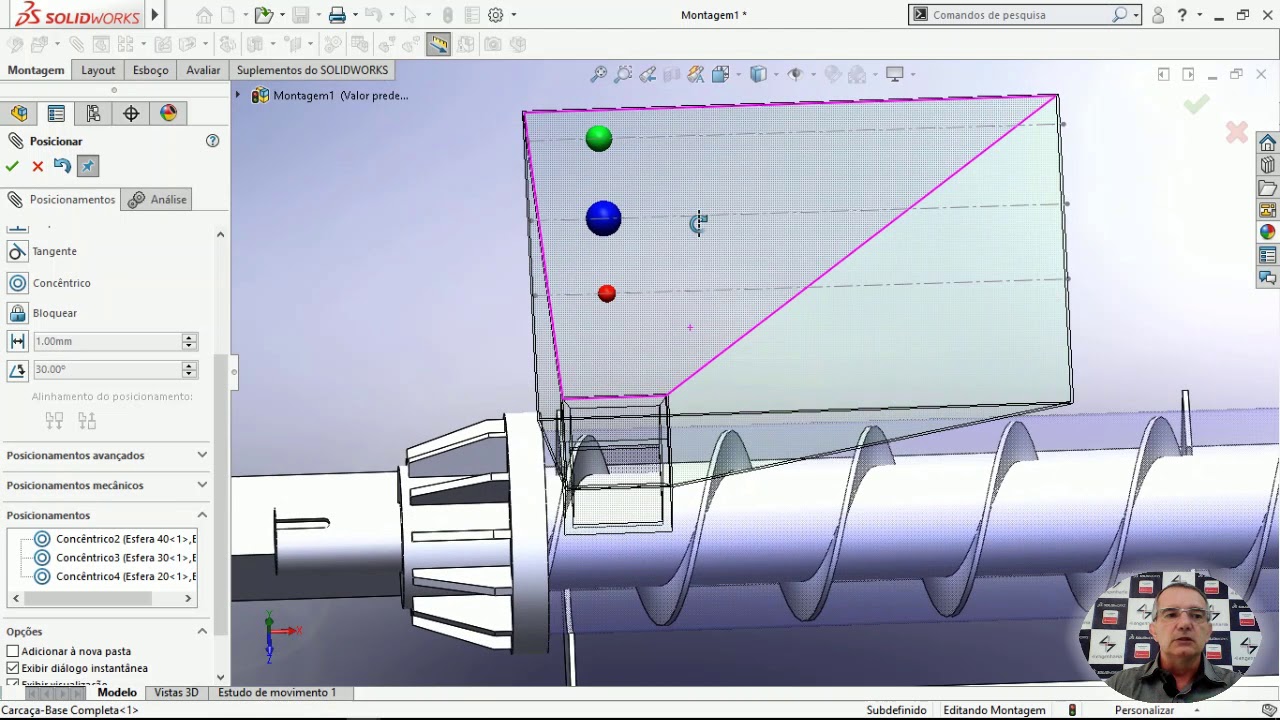Toggle the distance mate icon
The width and height of the screenshot is (1280, 720).
click(x=17, y=341)
